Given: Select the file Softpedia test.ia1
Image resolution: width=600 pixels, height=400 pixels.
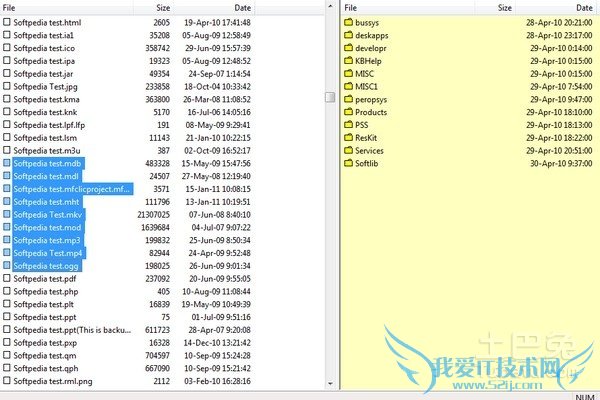Looking at the screenshot, I should [43, 35].
